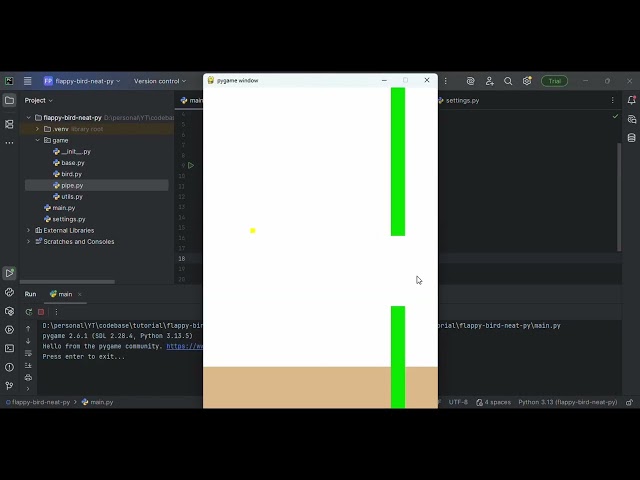Viewport: 640px width, 480px height.
Task: Open the pygame community link in console
Action: (184, 346)
